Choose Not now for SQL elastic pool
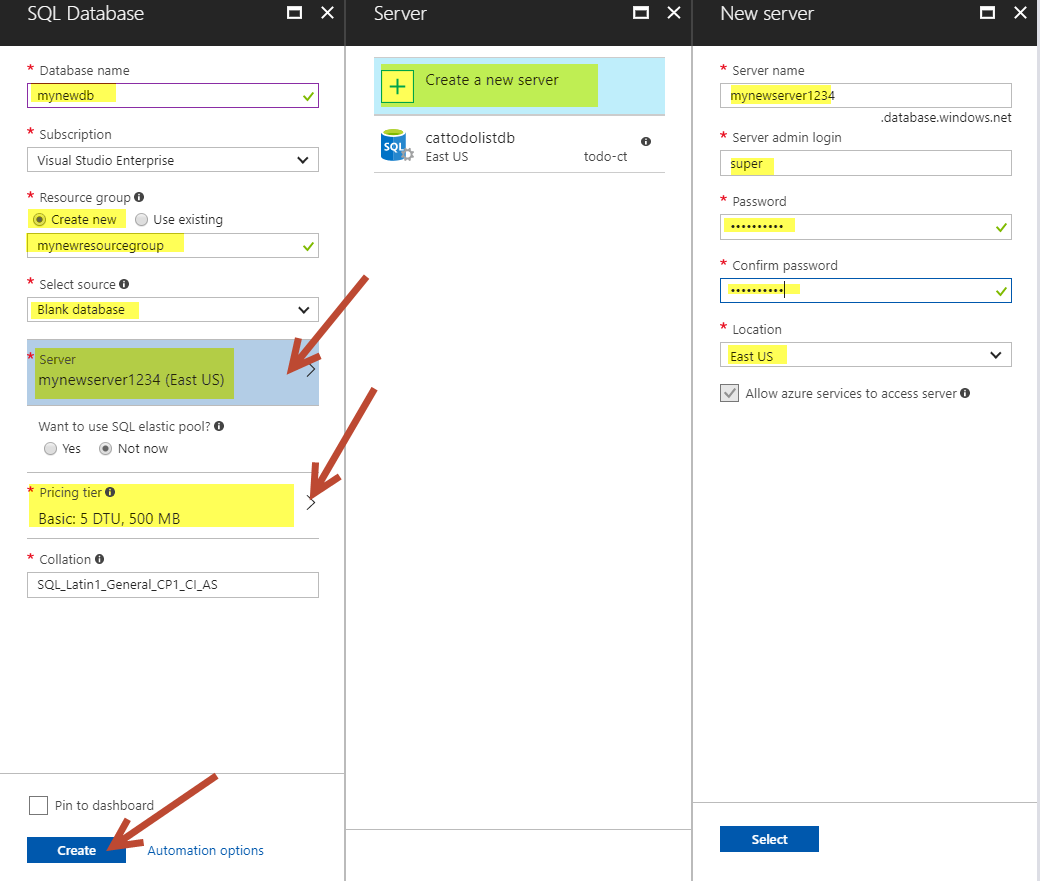Screen dimensions: 1040x881 click(105, 448)
